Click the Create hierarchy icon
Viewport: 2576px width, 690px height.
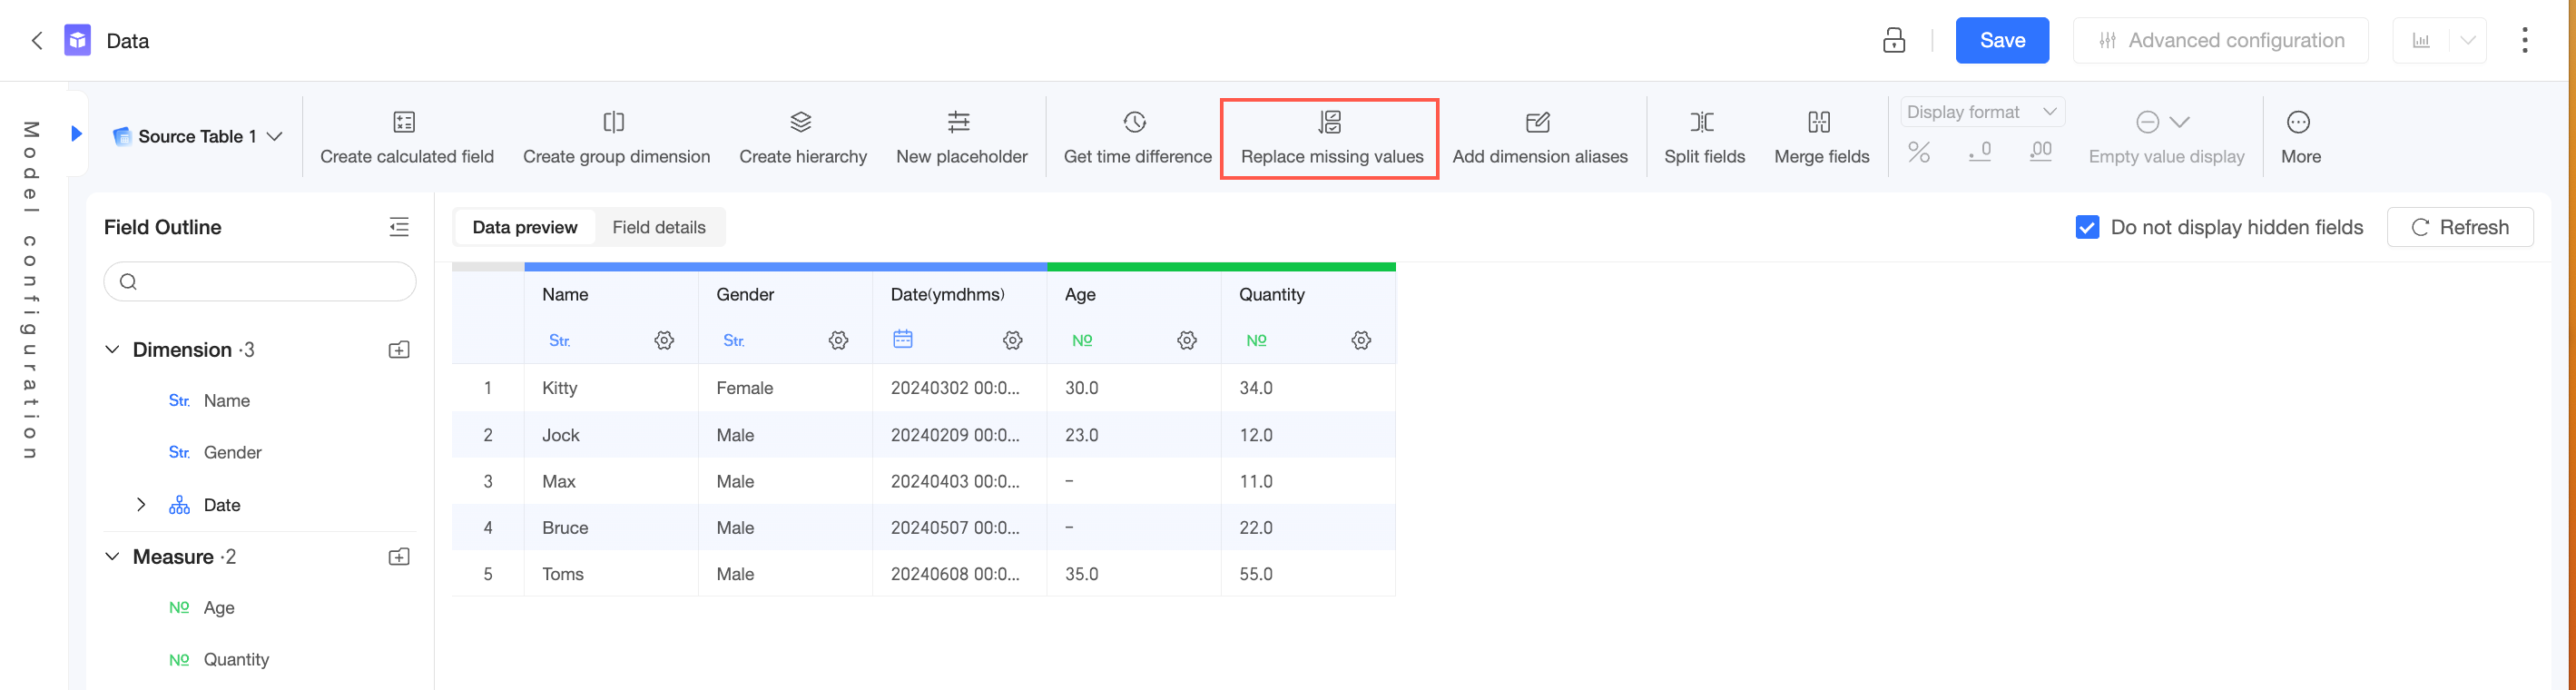click(801, 123)
